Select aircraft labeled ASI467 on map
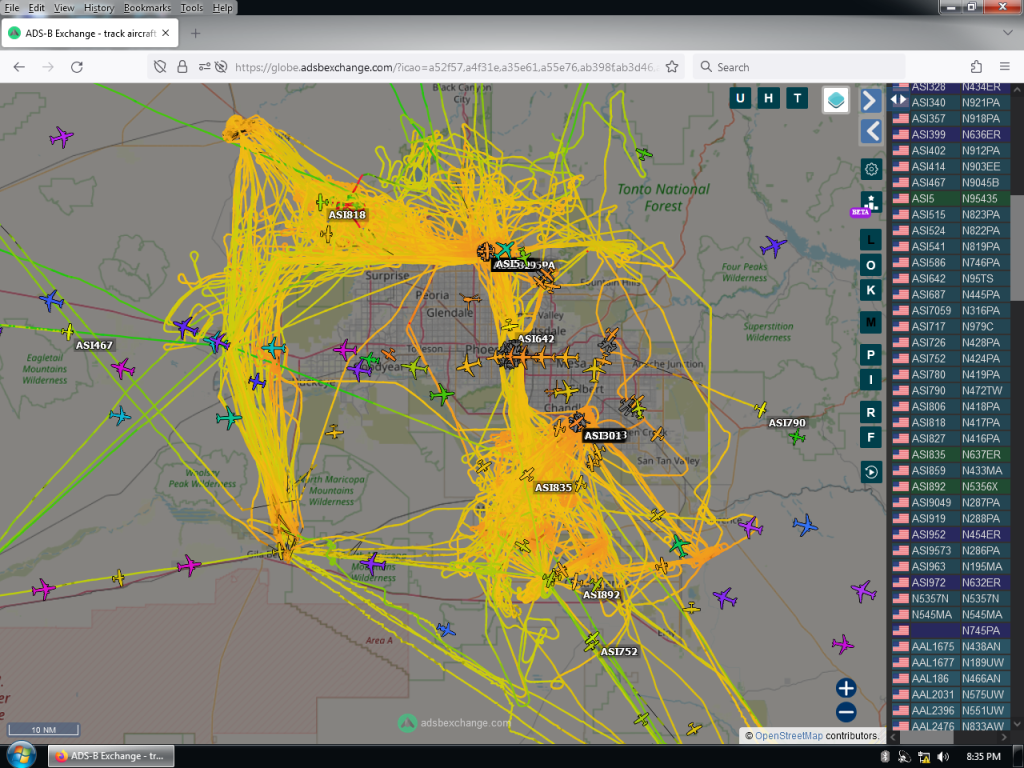 click(x=68, y=332)
